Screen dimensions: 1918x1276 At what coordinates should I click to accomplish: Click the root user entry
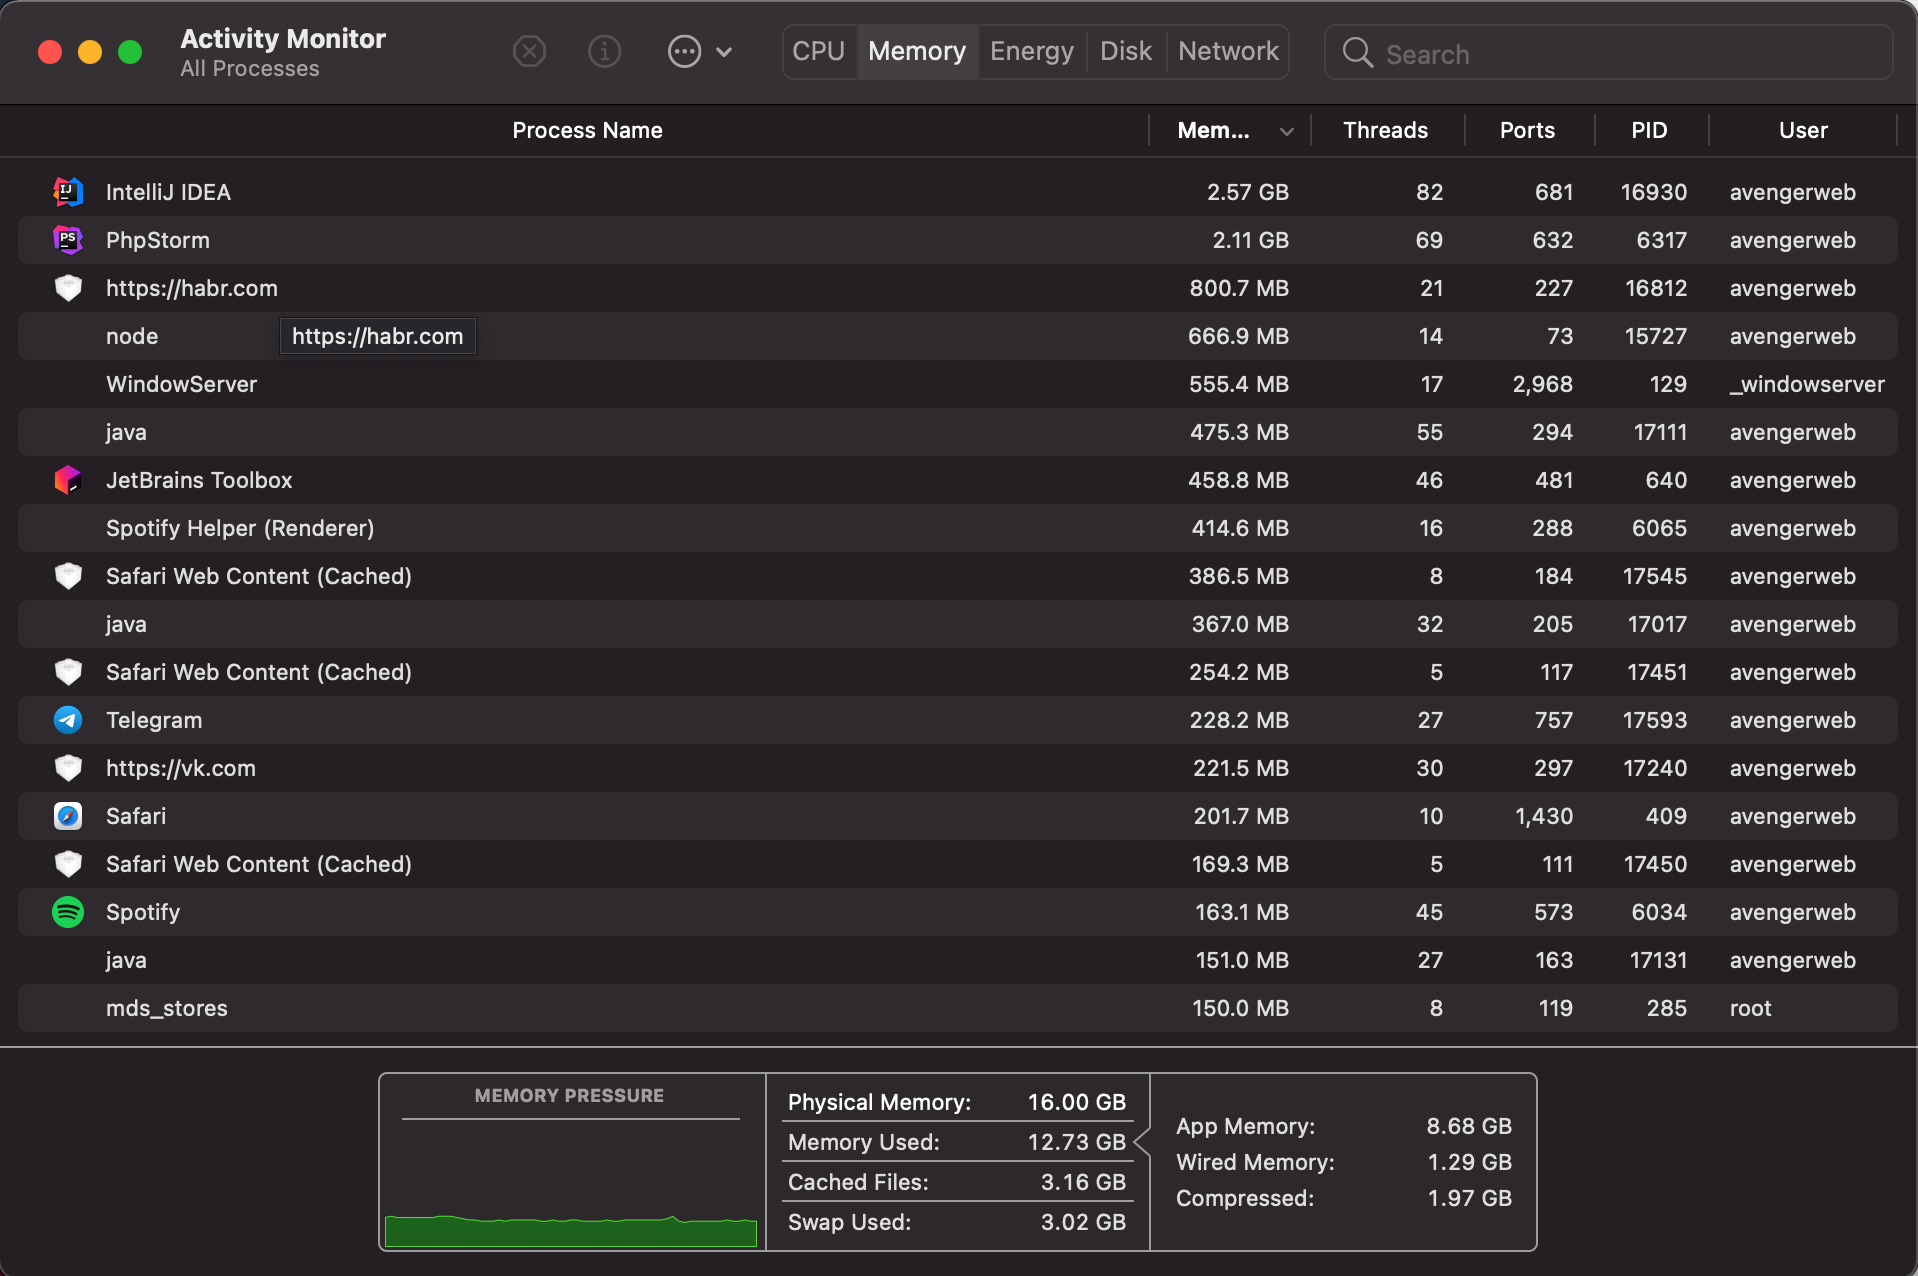point(1750,1008)
